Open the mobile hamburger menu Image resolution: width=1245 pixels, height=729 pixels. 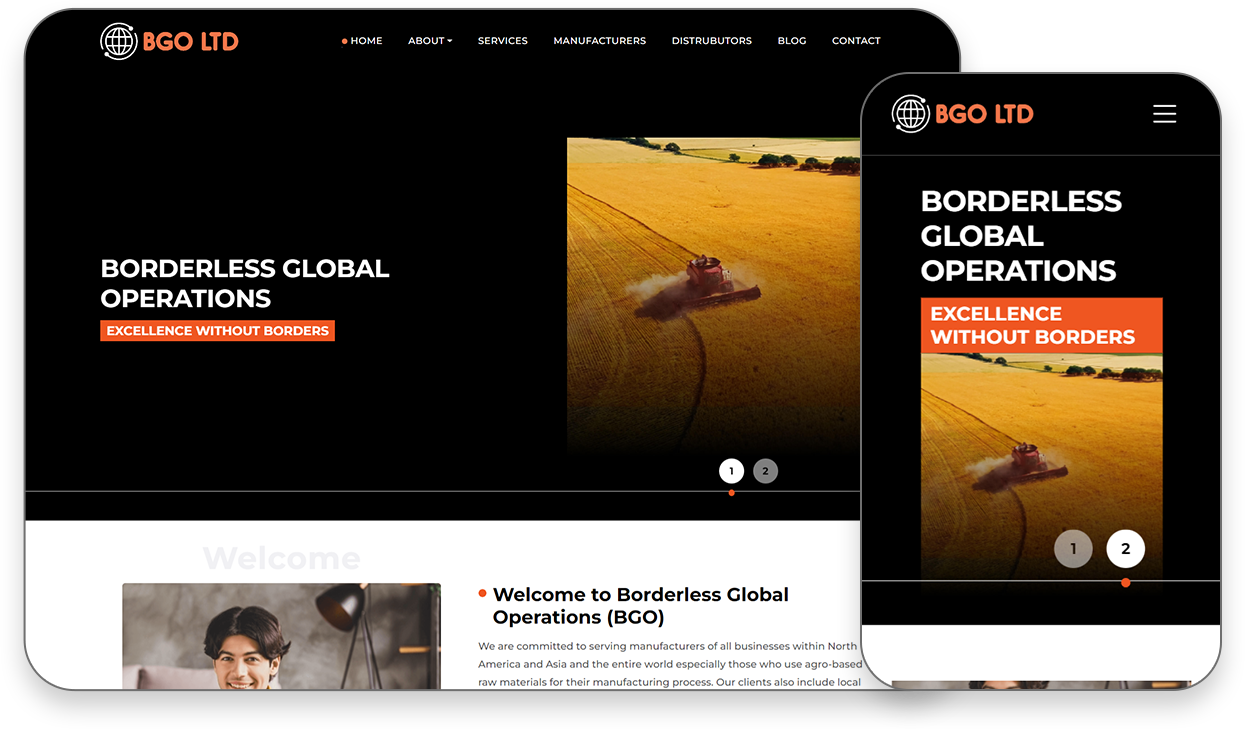point(1164,114)
